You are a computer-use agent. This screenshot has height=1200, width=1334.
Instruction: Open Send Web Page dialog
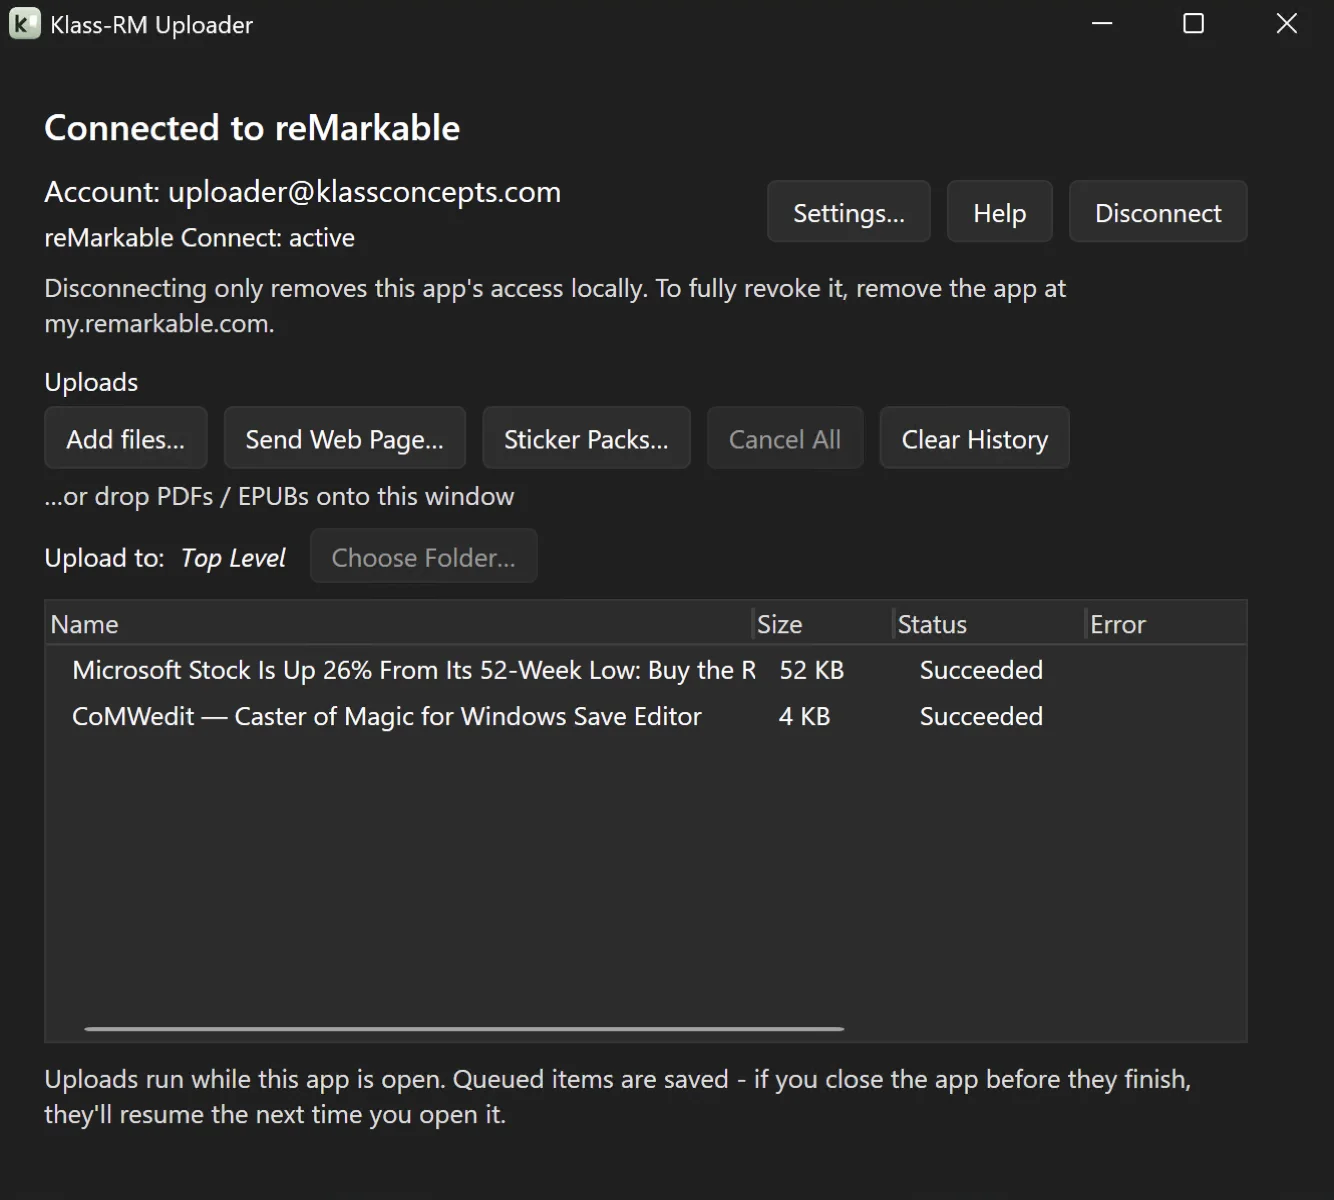(x=345, y=438)
